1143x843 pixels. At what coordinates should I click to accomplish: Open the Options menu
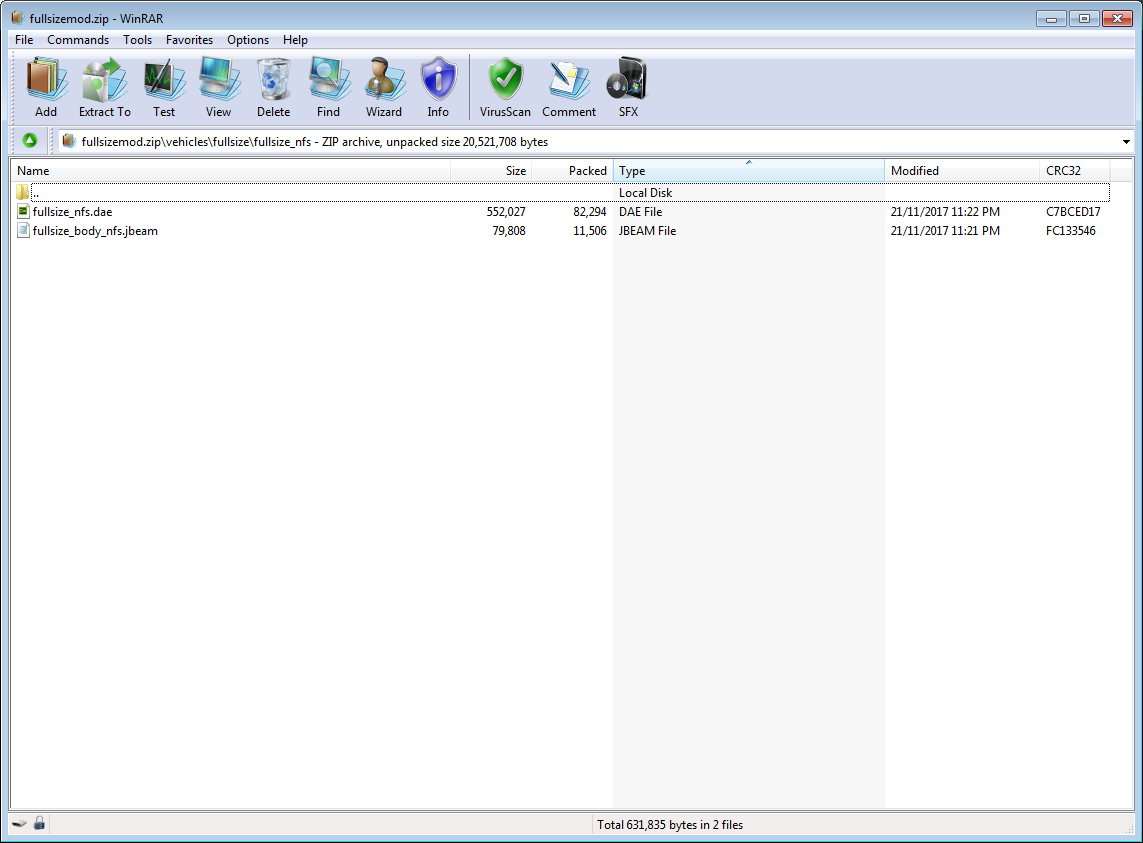click(x=248, y=39)
